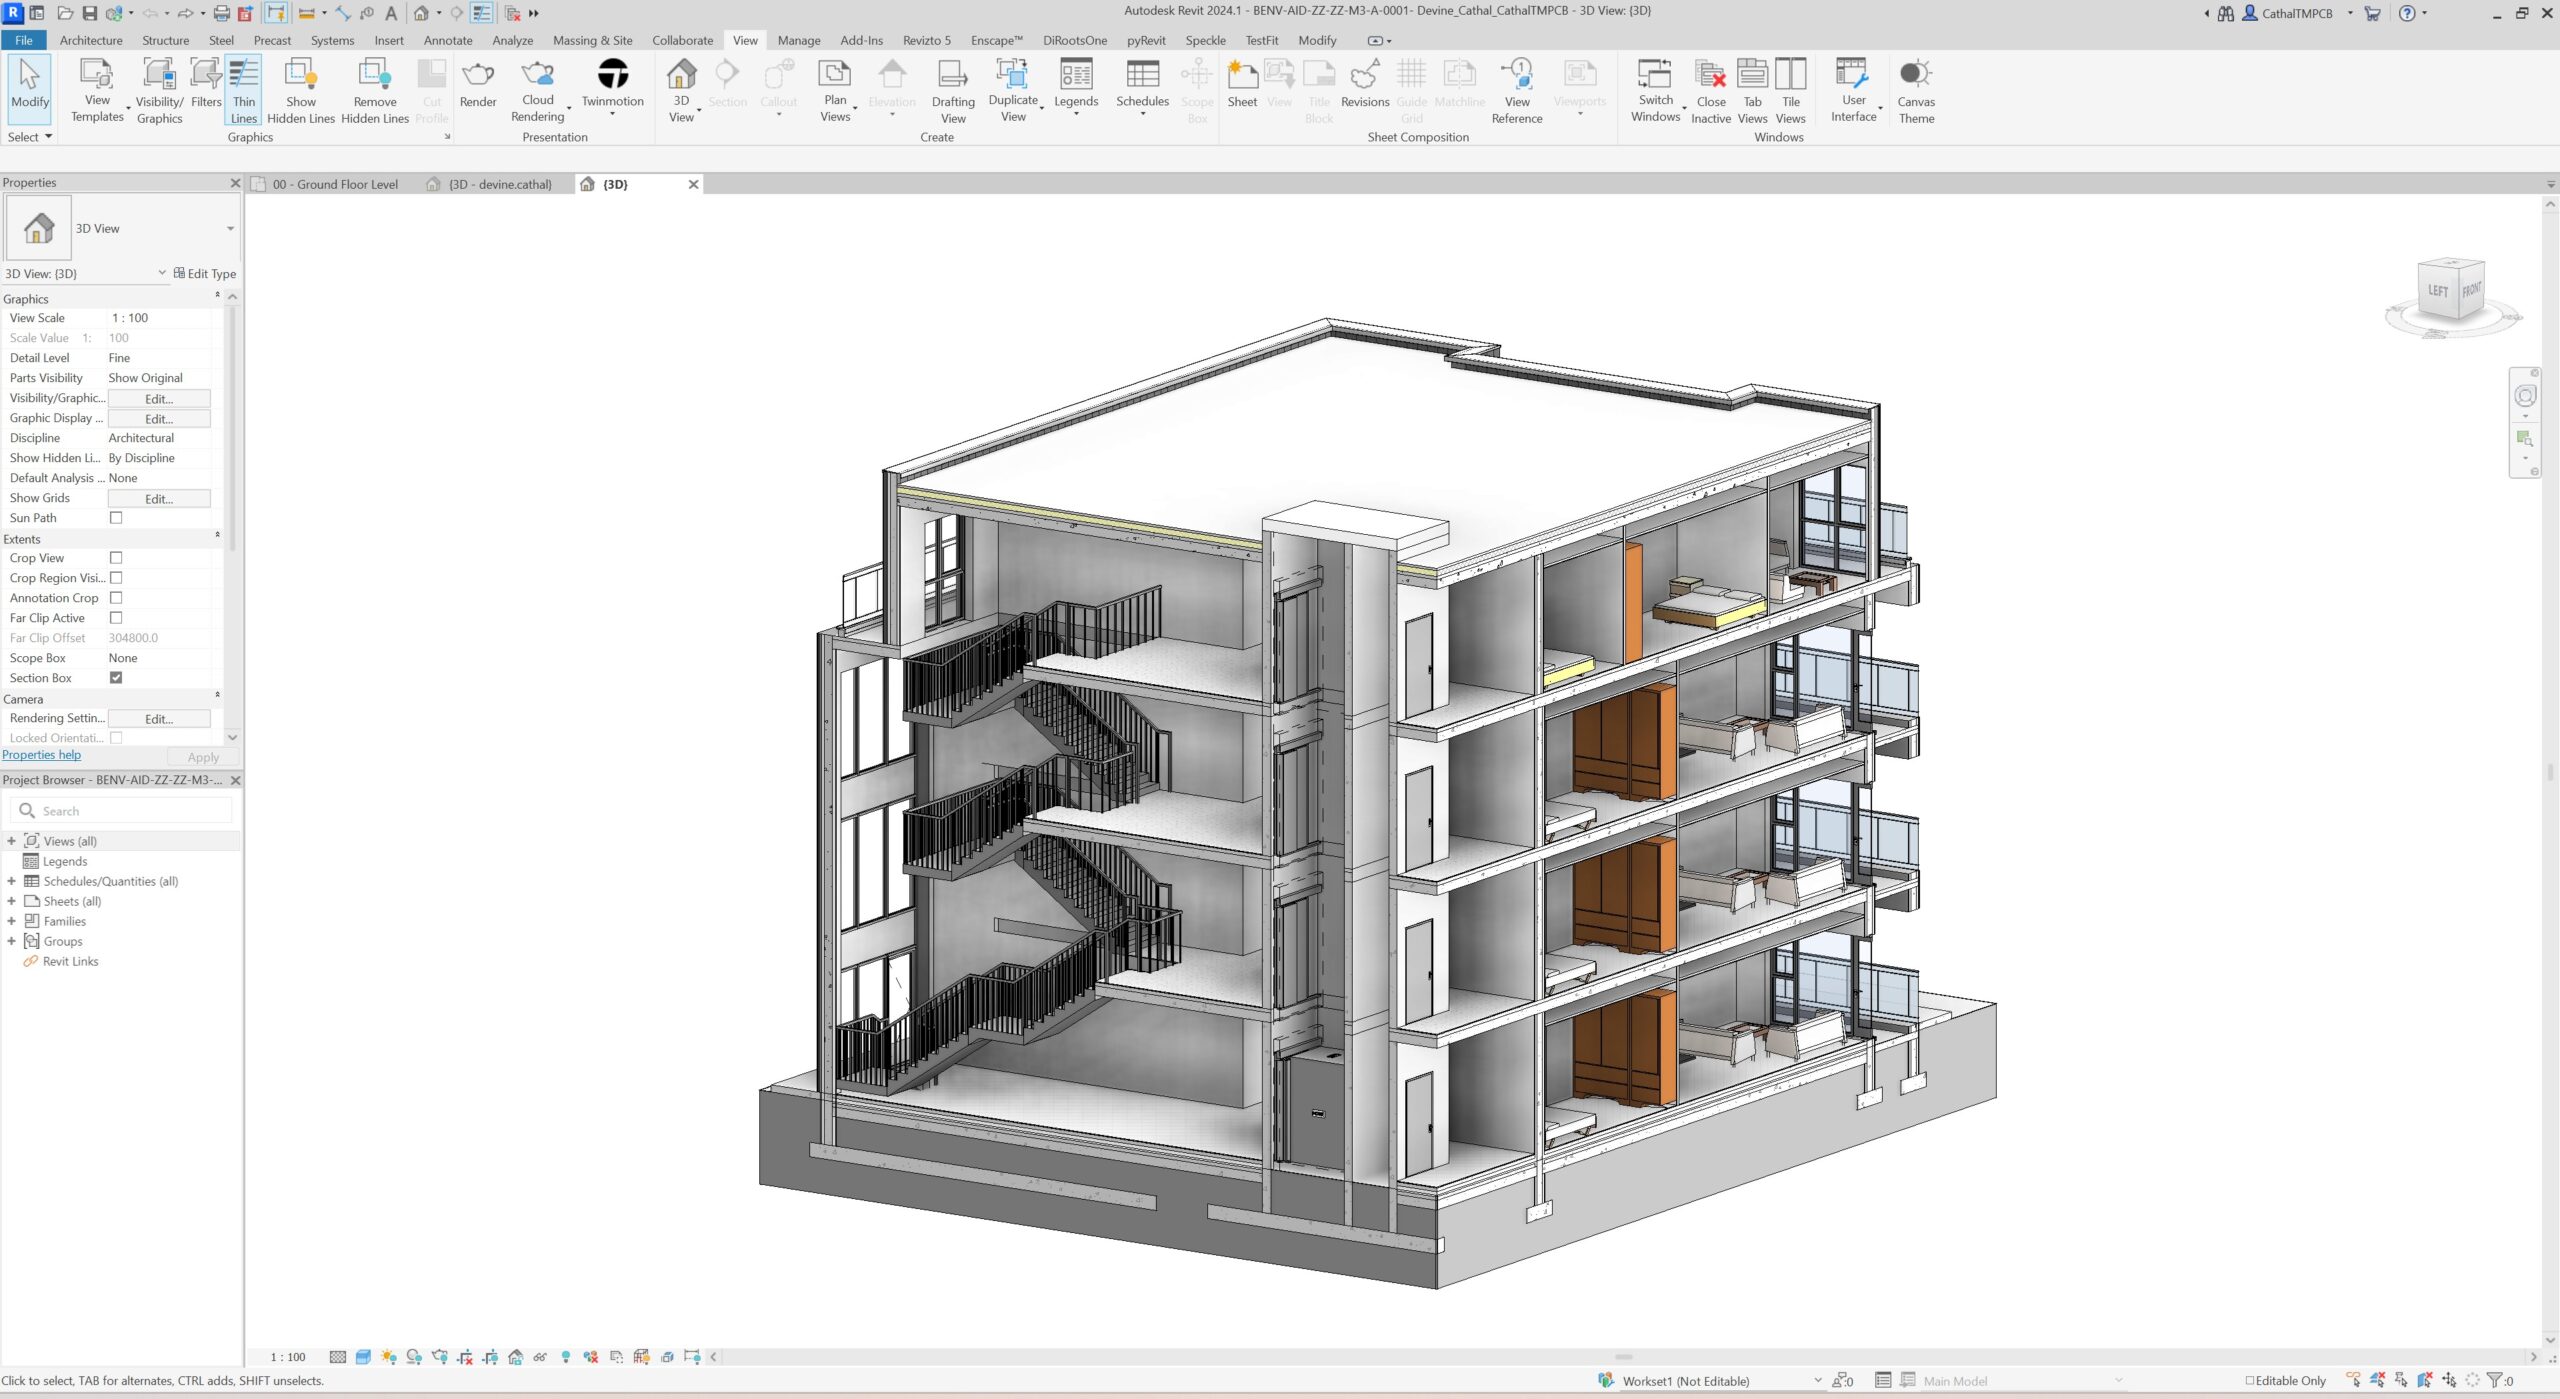The height and width of the screenshot is (1399, 2560).
Task: Uncheck the Section Box property
Action: pos(116,677)
